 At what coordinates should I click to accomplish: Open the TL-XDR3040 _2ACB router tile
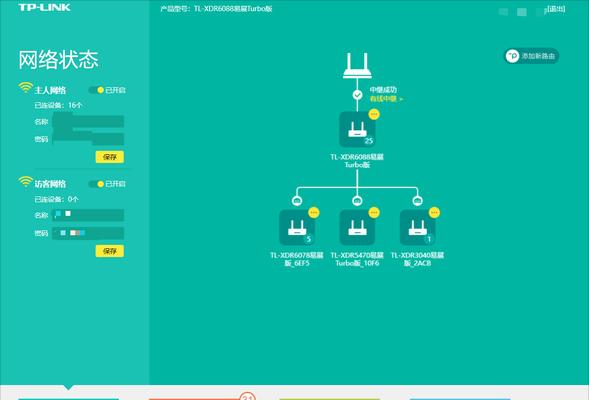pos(417,228)
